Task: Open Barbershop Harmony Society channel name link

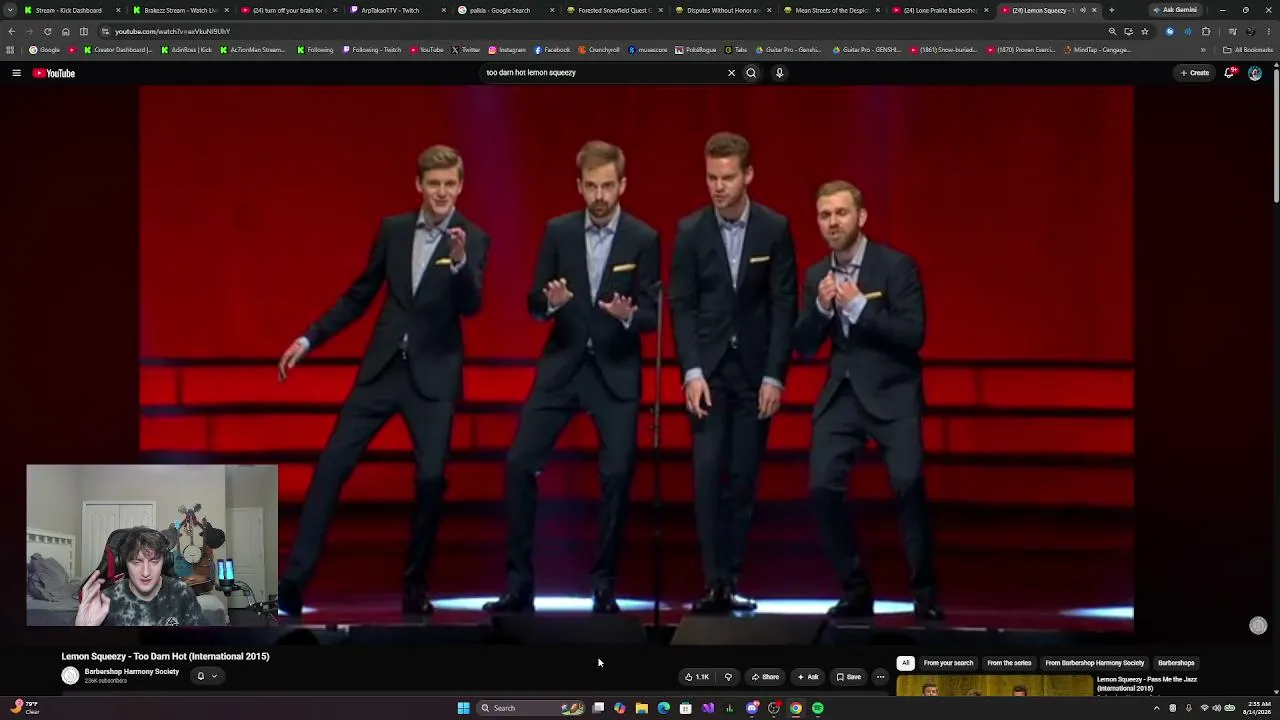Action: (132, 672)
